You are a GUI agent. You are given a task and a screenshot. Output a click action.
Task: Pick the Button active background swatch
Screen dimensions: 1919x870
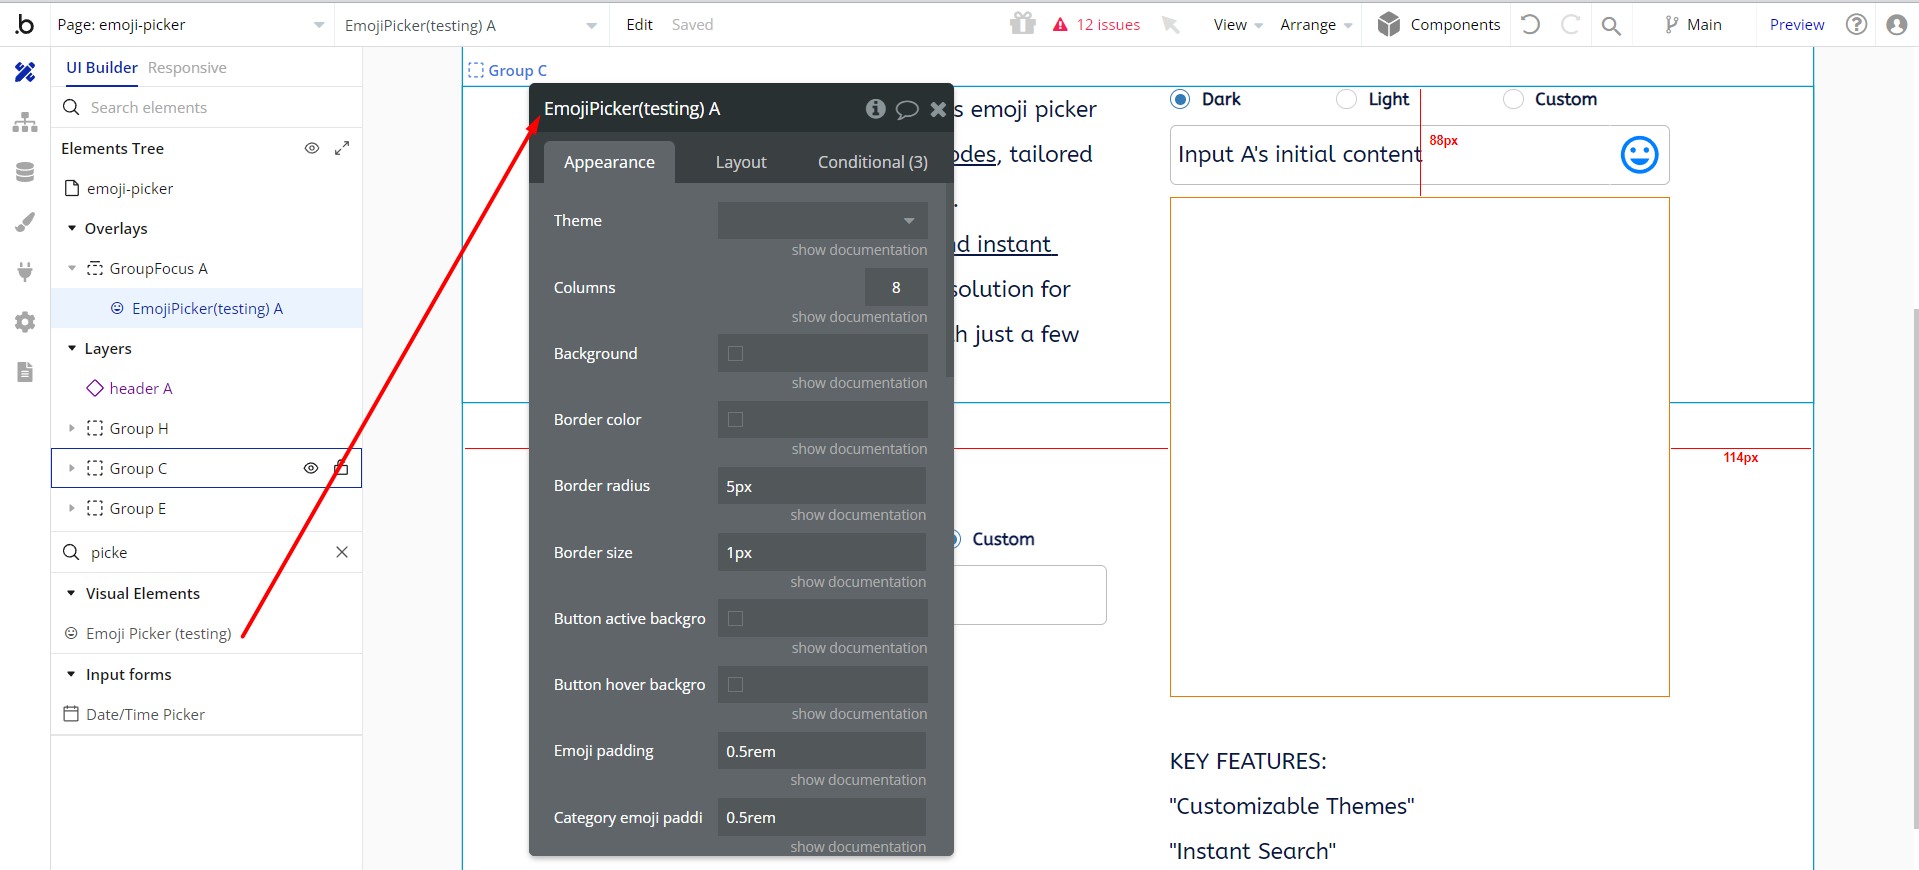(x=735, y=618)
